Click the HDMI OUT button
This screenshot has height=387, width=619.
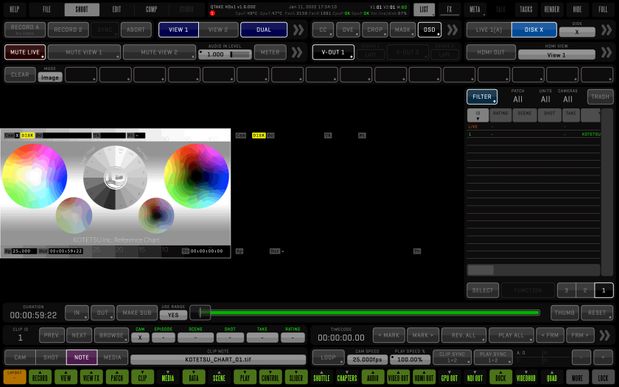tap(491, 52)
